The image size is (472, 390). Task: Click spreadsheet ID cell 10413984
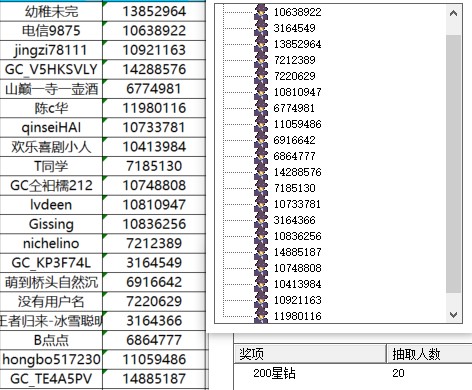(x=154, y=147)
